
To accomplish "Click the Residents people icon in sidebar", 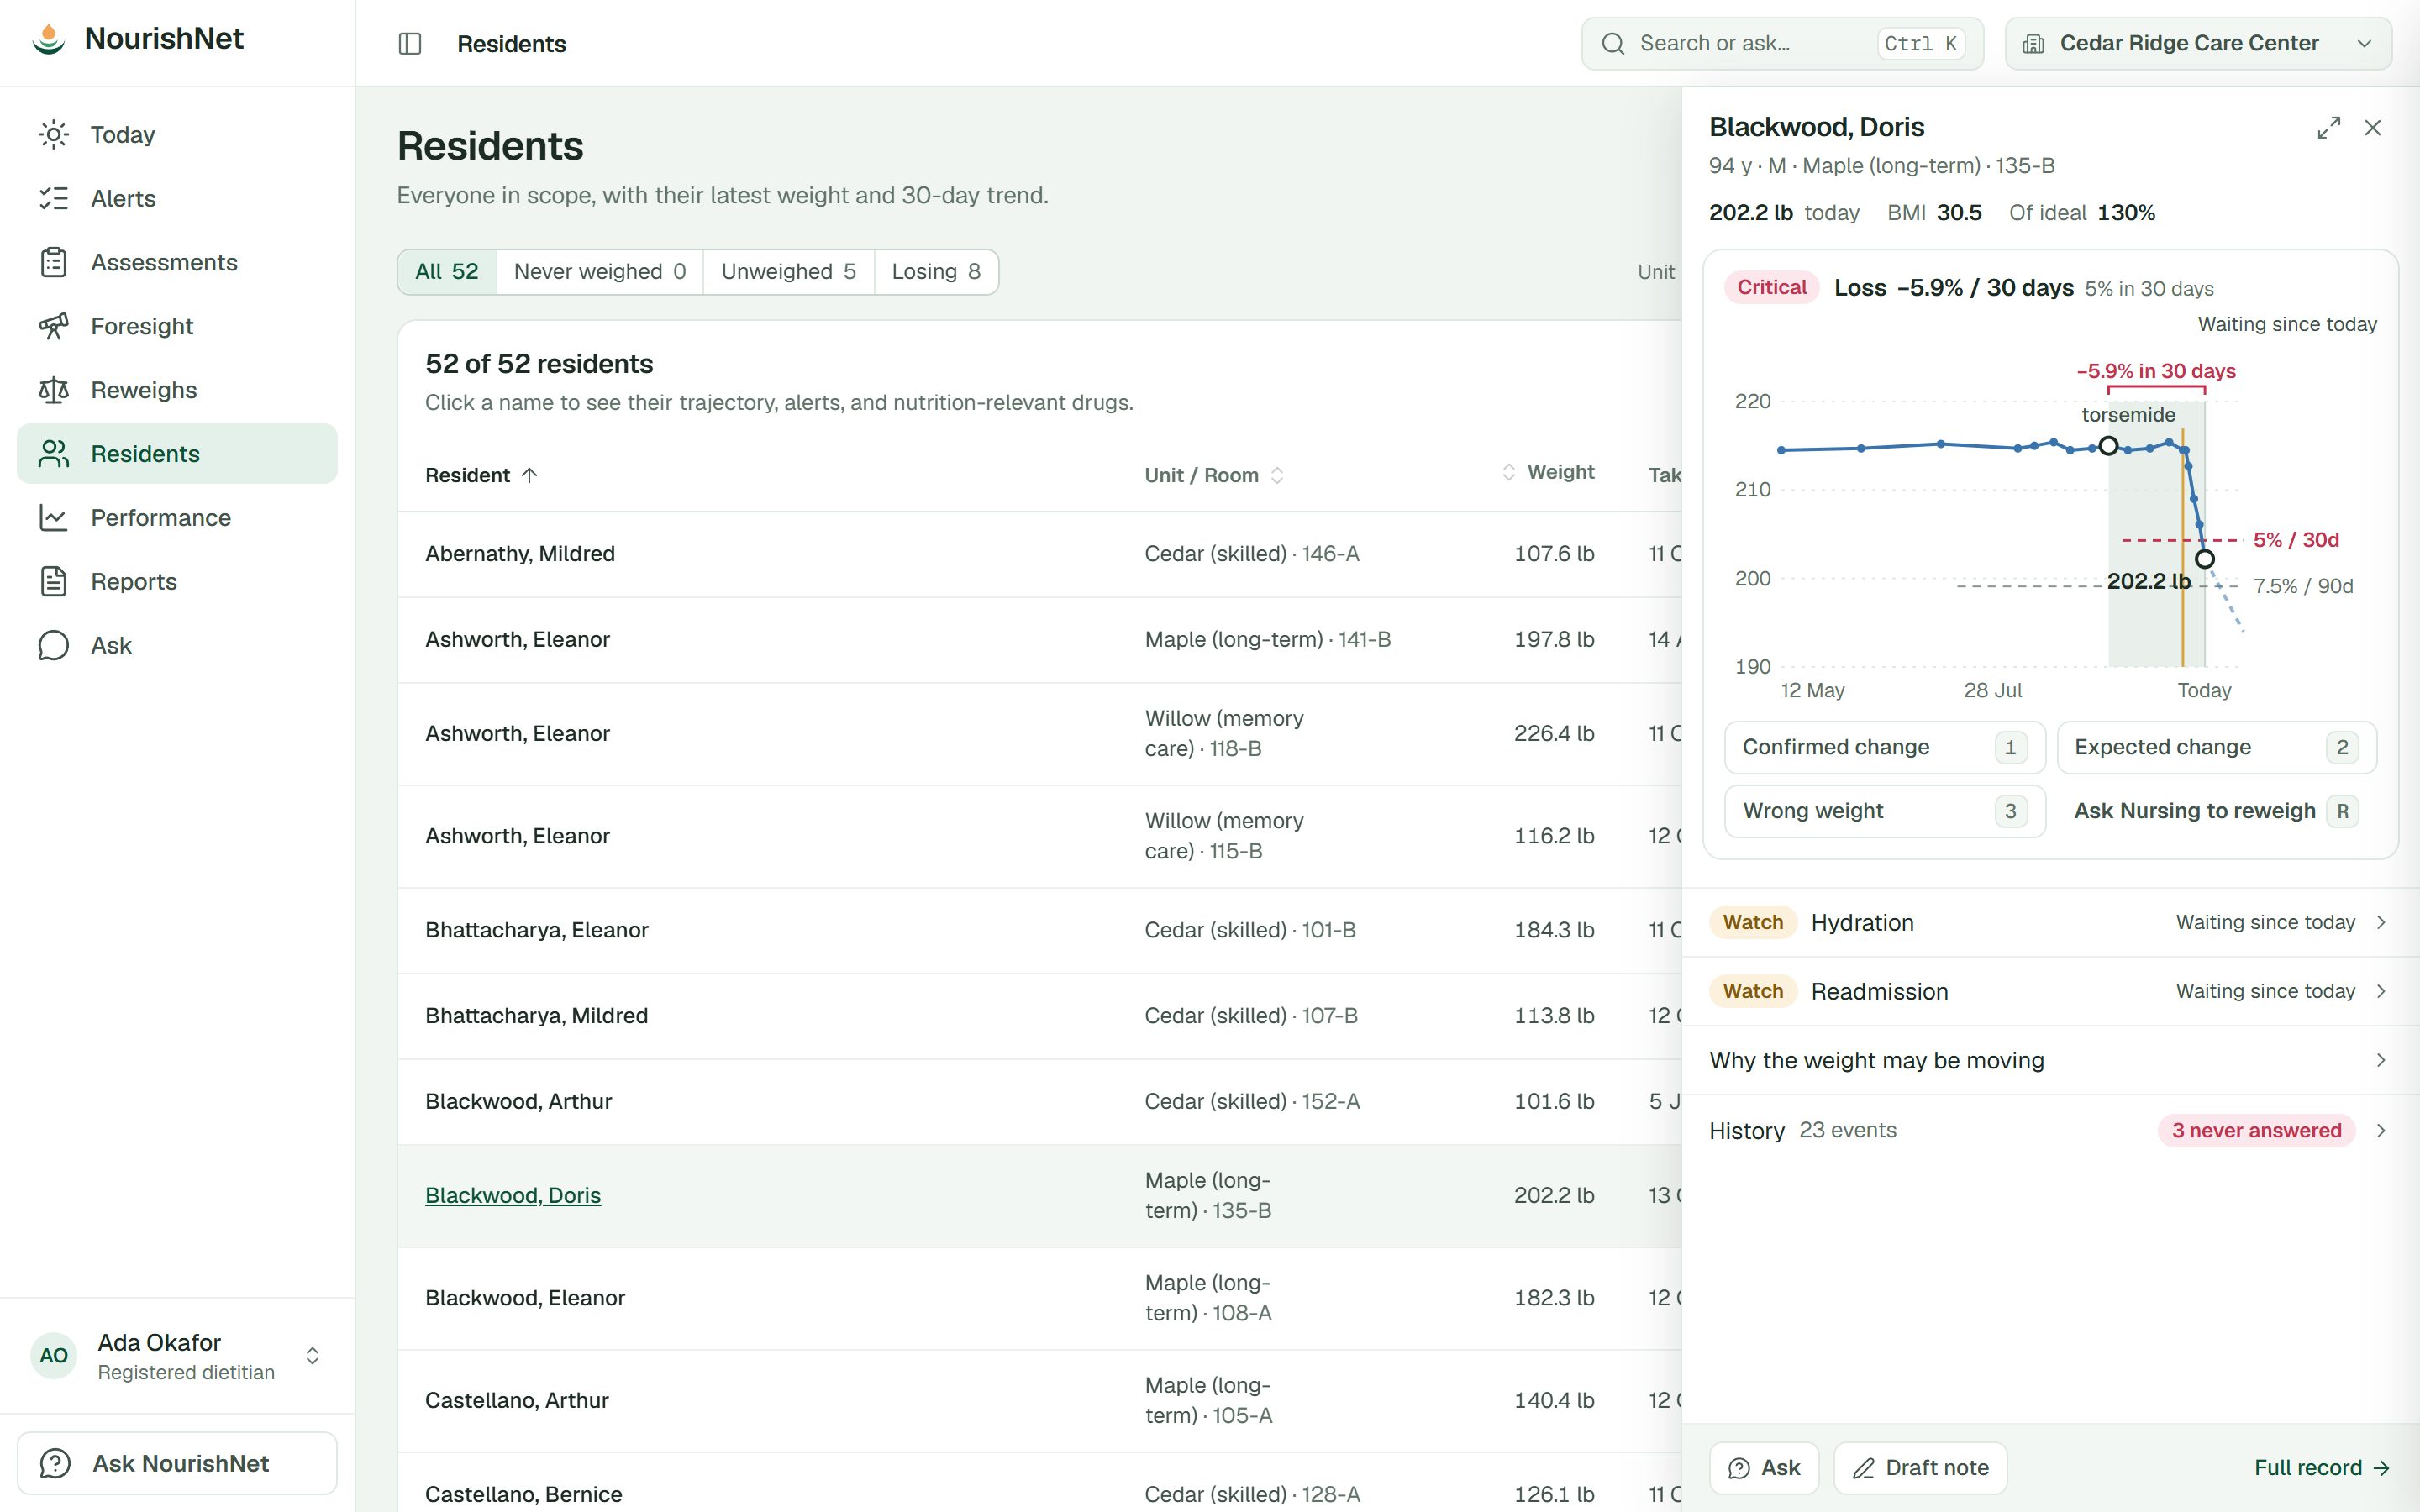I will tap(53, 453).
